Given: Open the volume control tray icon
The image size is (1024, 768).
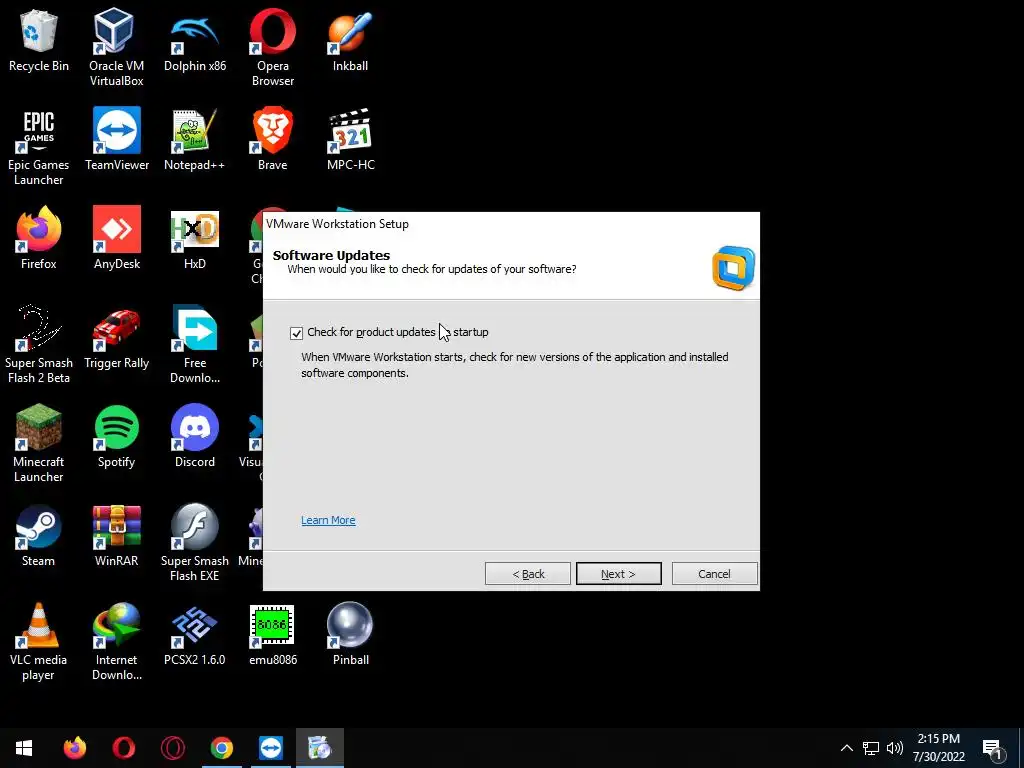Looking at the screenshot, I should (x=895, y=748).
